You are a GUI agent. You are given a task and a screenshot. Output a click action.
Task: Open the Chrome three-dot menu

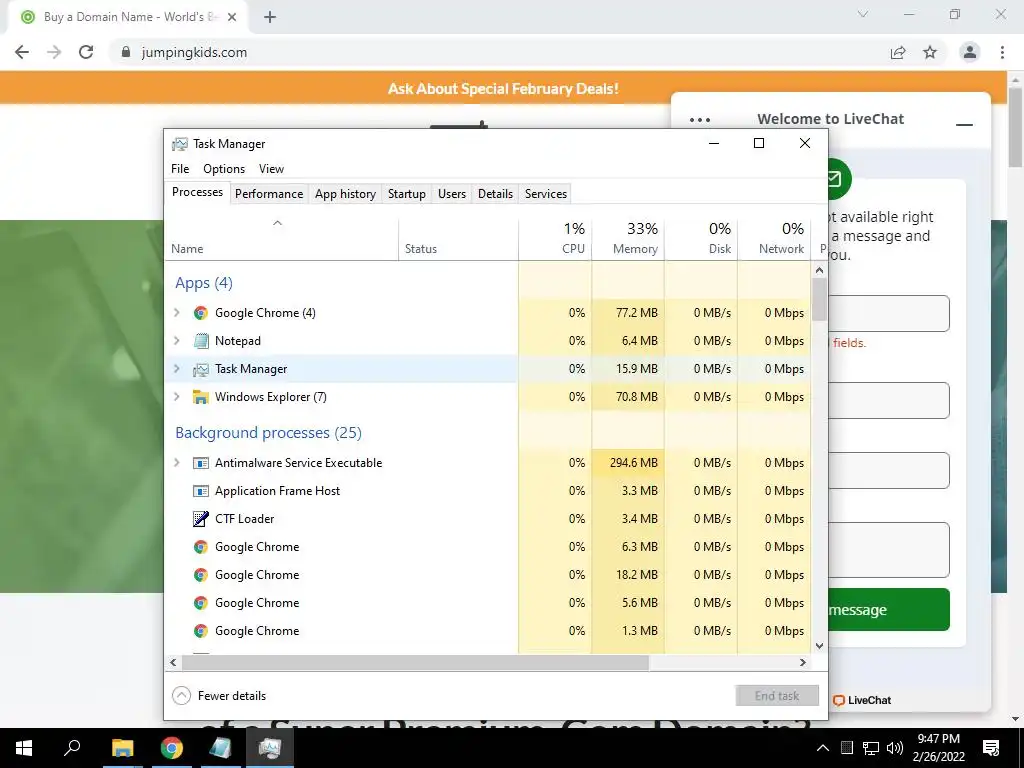pyautogui.click(x=1002, y=52)
